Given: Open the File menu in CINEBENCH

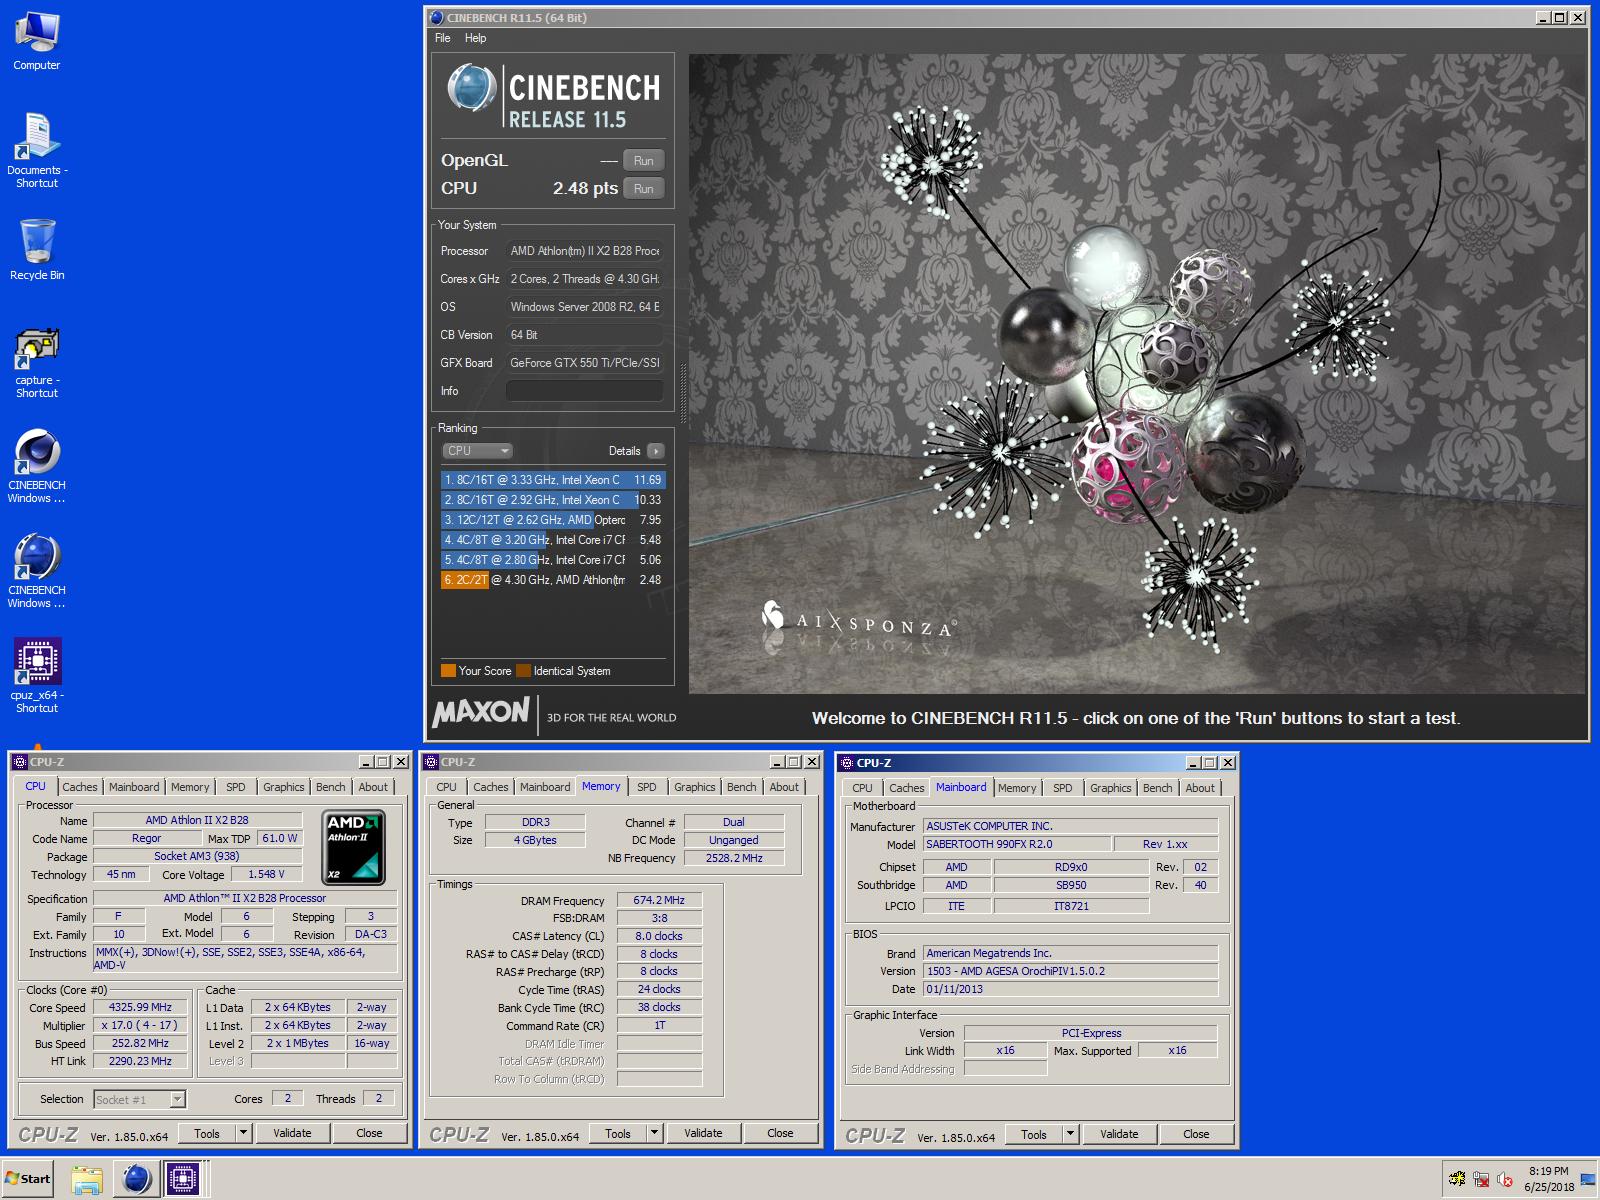Looking at the screenshot, I should 443,38.
